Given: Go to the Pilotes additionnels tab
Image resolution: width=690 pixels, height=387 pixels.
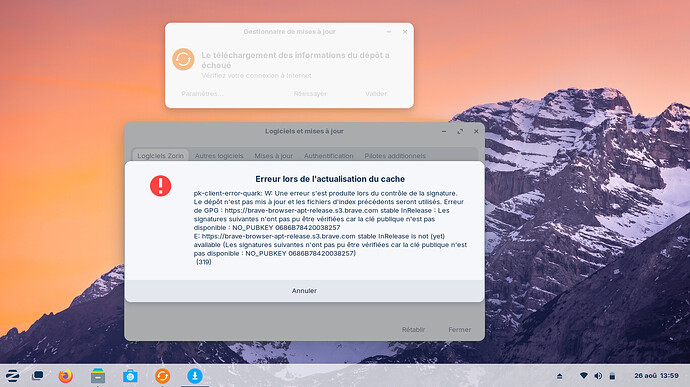Looking at the screenshot, I should tap(395, 156).
